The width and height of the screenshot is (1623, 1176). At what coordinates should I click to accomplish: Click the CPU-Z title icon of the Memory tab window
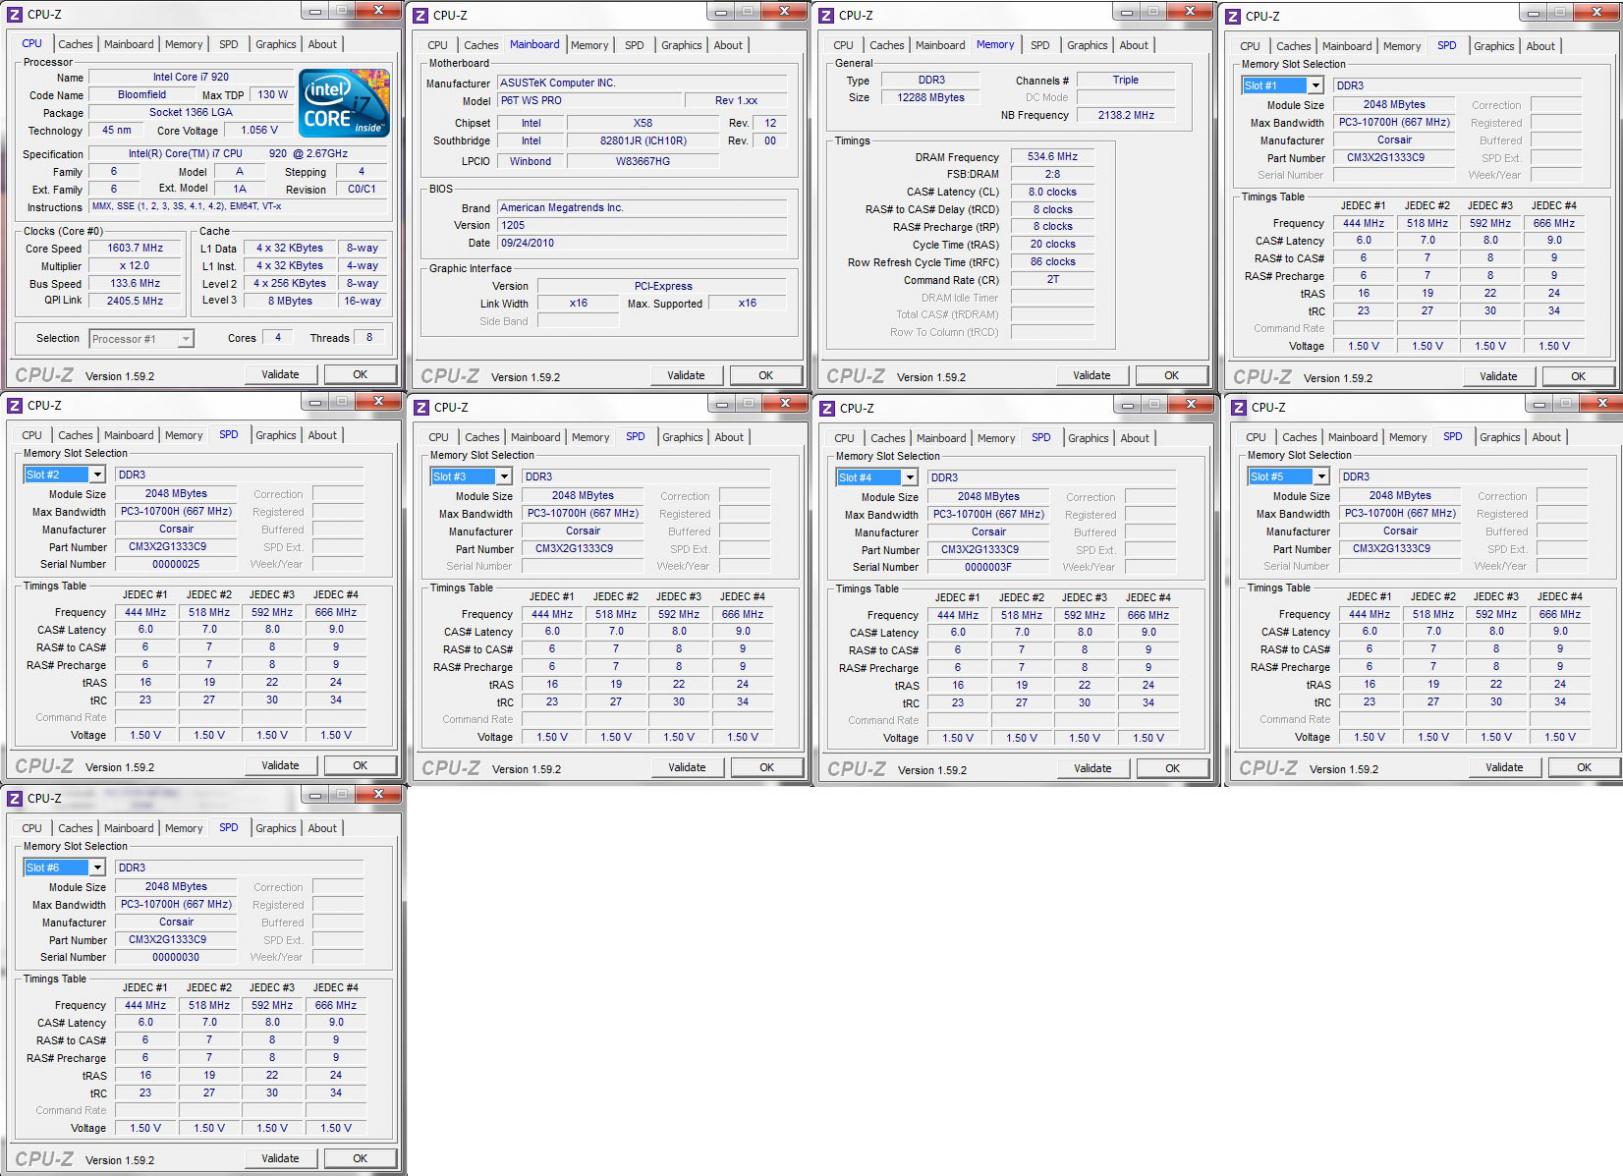click(826, 15)
